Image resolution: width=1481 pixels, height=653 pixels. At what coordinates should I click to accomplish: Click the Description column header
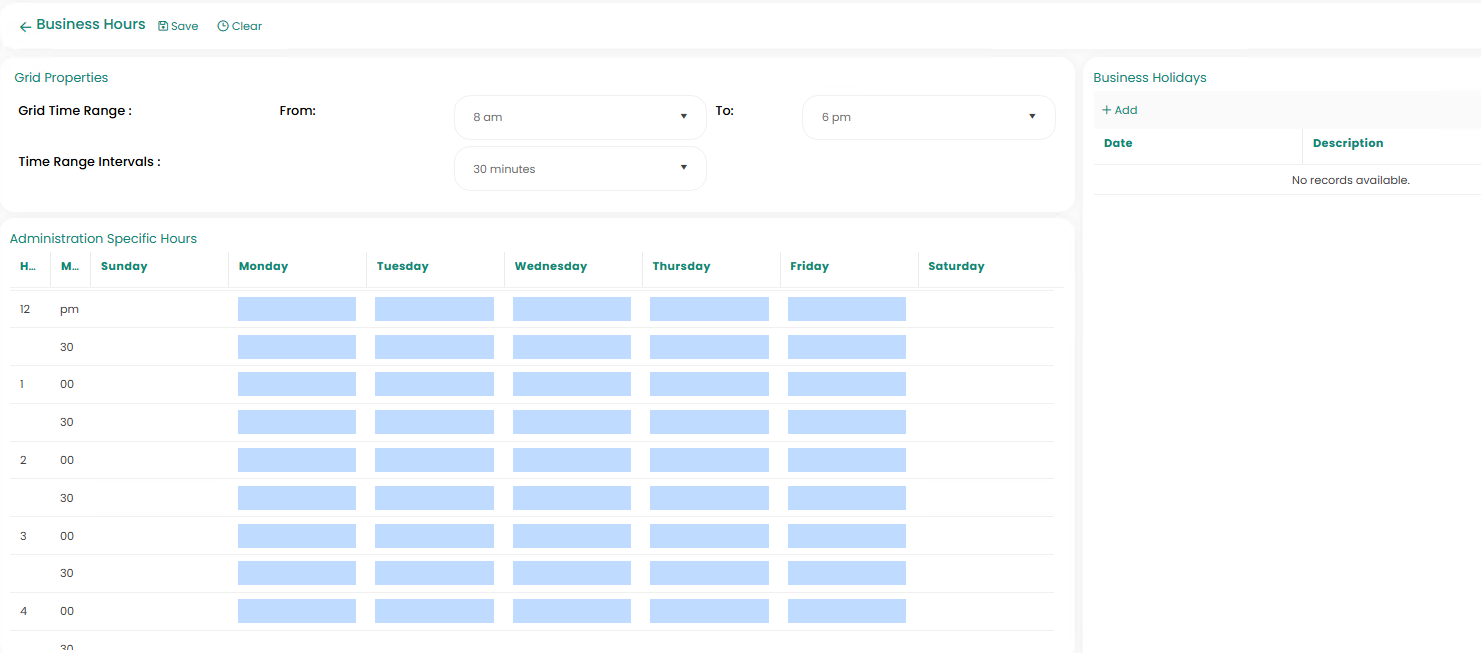pos(1347,143)
